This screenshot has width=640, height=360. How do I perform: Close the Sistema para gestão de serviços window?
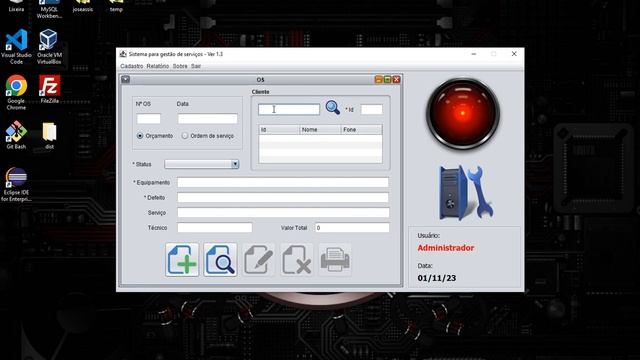coord(514,54)
